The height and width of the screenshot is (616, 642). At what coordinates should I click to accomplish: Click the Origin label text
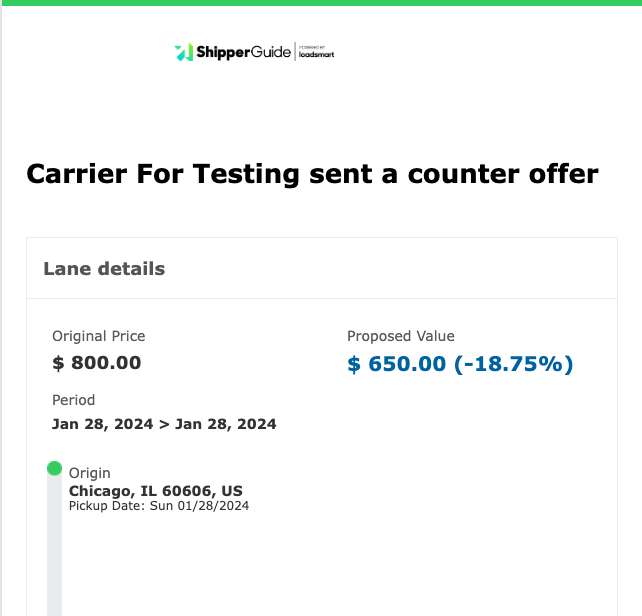pyautogui.click(x=90, y=473)
